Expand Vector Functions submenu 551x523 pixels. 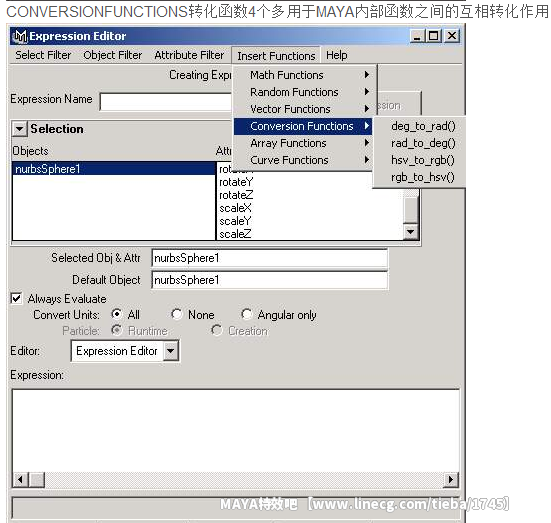point(303,109)
